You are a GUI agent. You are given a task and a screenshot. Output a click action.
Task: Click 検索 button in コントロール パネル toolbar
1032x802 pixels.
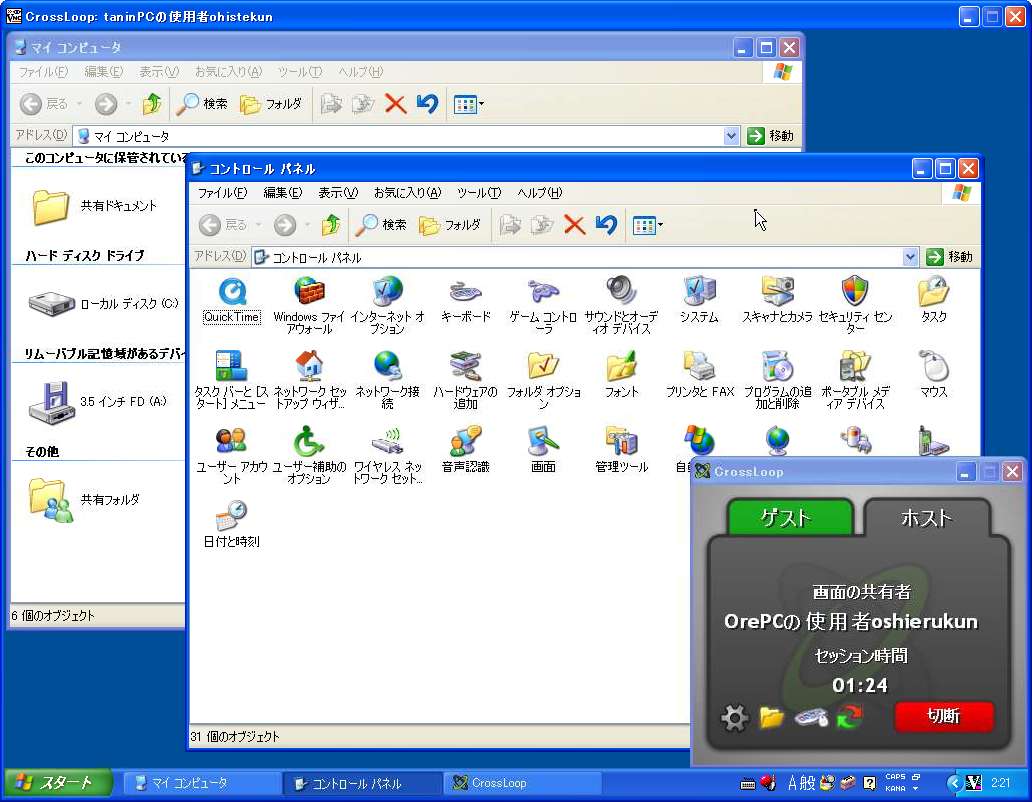(x=381, y=225)
